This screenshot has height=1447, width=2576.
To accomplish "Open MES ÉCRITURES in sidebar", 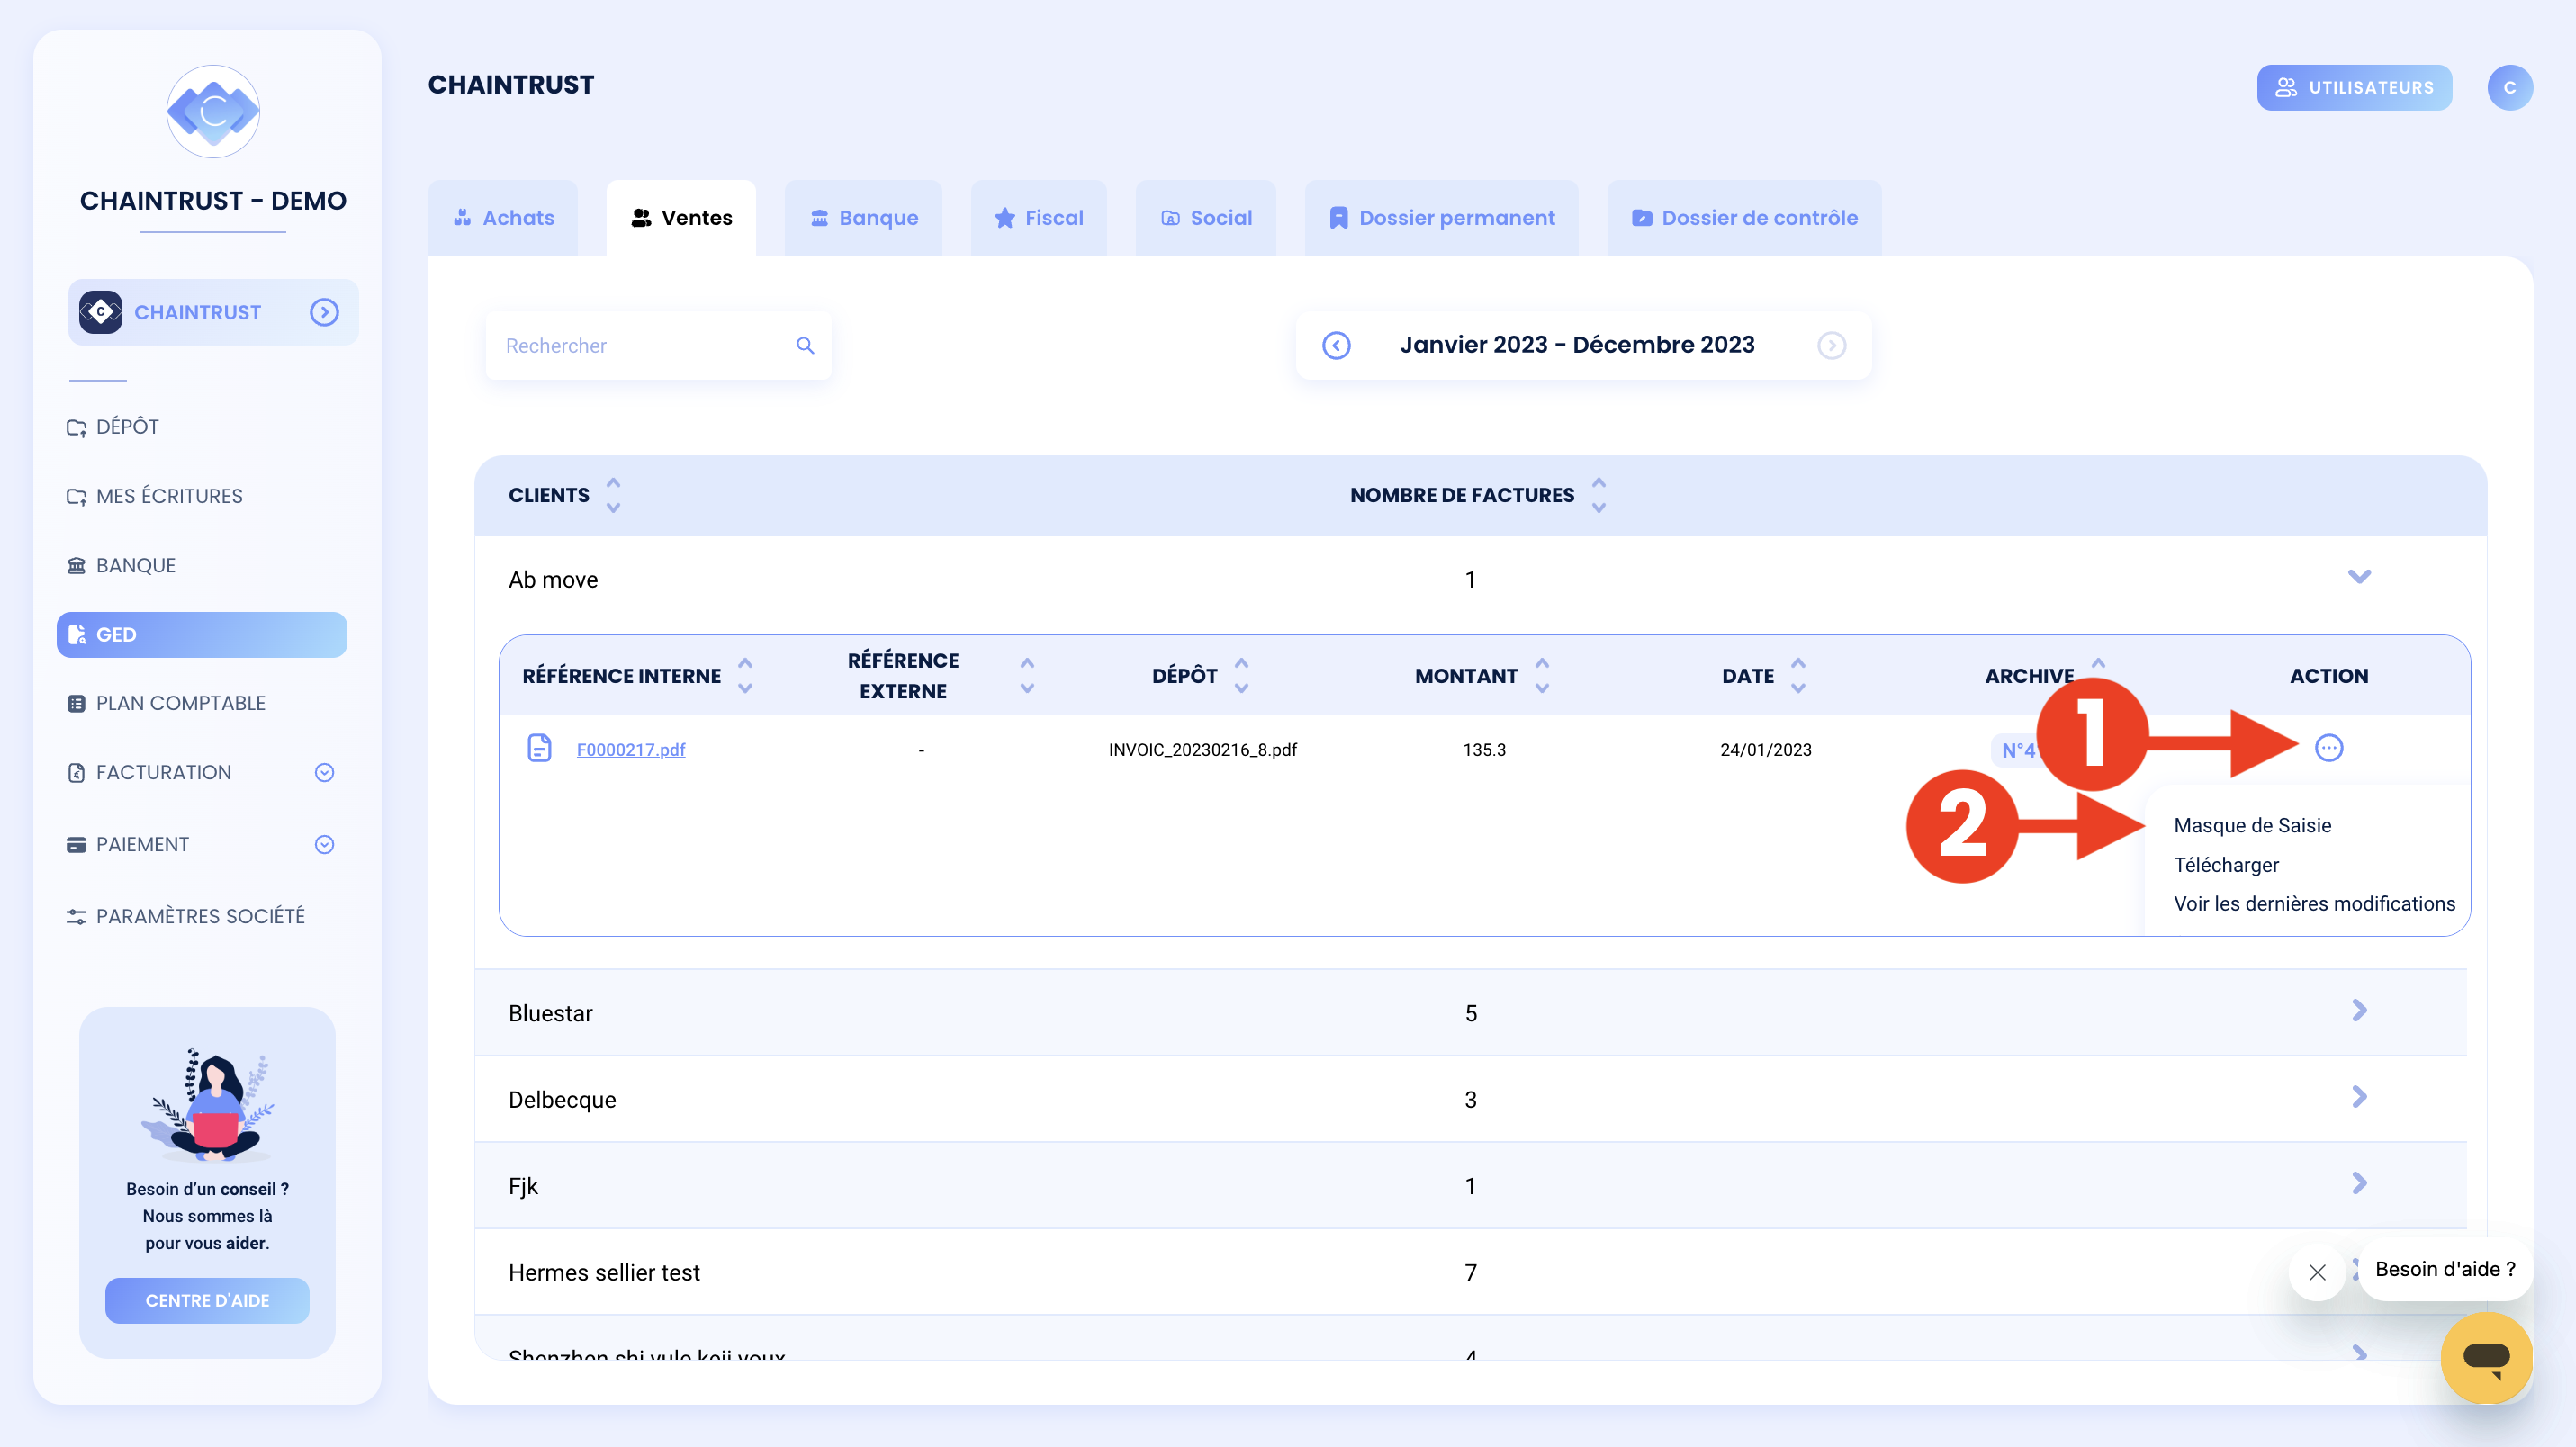I will (x=155, y=496).
